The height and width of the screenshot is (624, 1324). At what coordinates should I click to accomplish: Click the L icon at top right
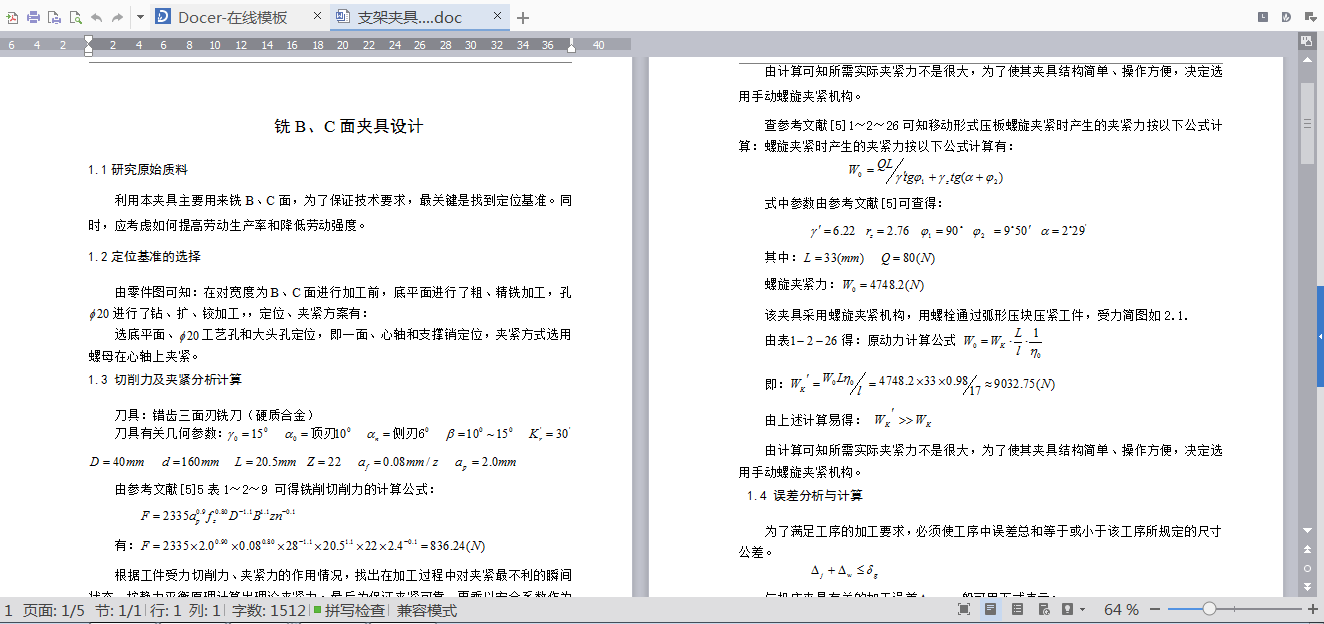1263,16
